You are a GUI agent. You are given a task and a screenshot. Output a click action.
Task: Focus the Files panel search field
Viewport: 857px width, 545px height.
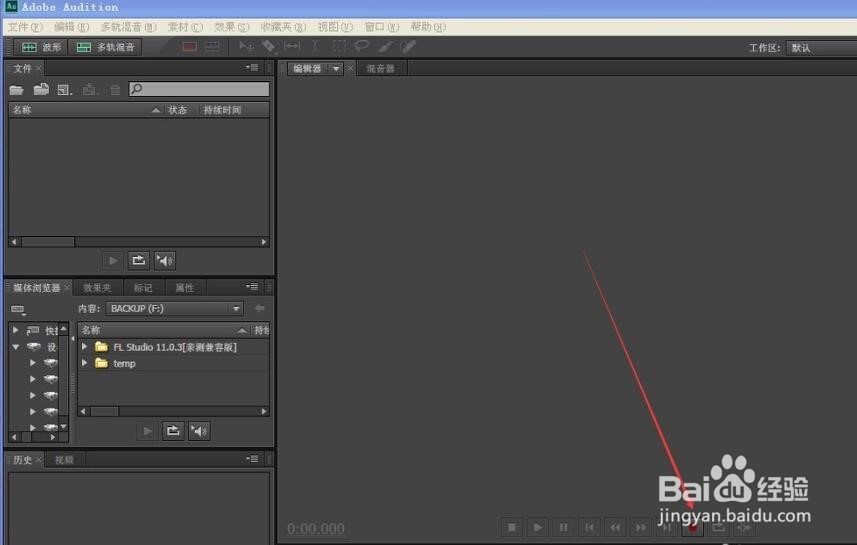(199, 89)
